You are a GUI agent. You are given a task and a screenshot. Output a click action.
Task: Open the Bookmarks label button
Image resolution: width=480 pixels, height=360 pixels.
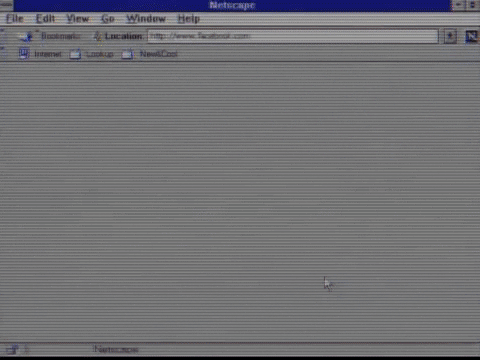click(60, 36)
